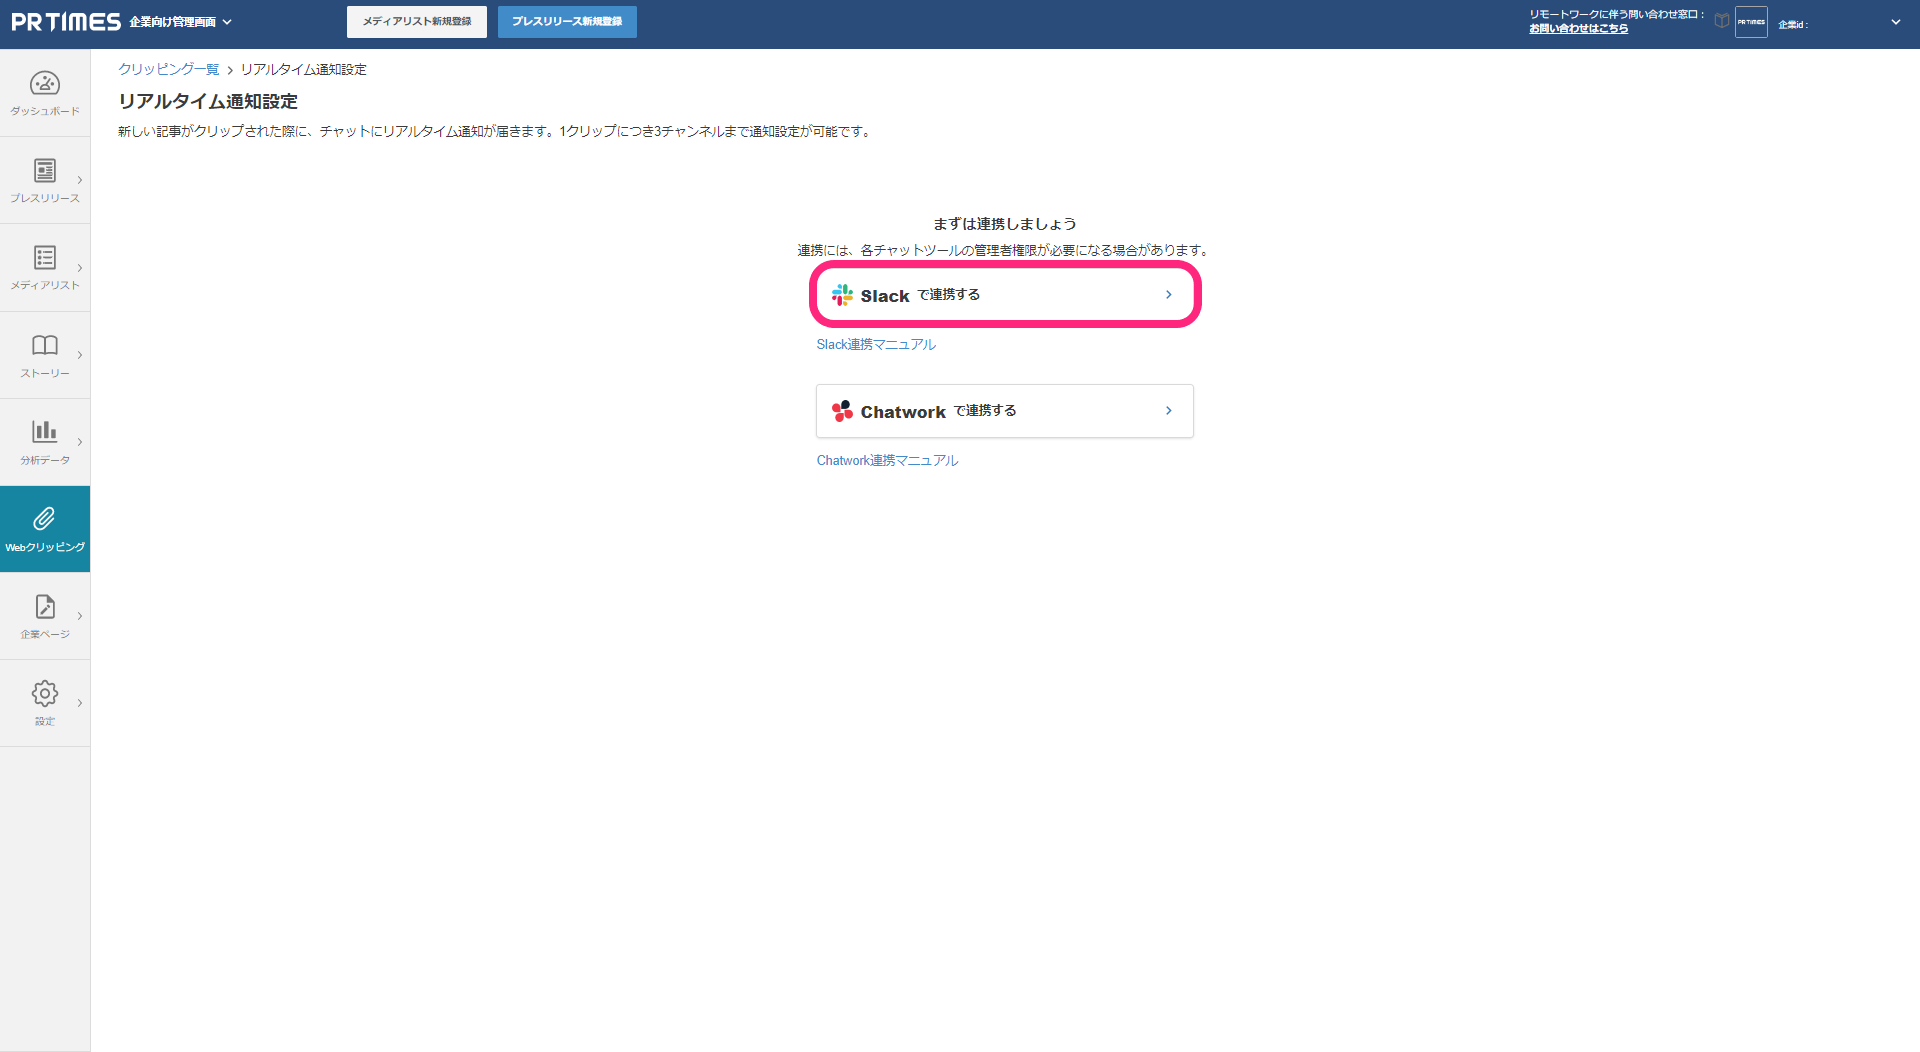Viewport: 1920px width, 1052px height.
Task: Click the まずは連携しましょう heading
Action: [x=1005, y=224]
